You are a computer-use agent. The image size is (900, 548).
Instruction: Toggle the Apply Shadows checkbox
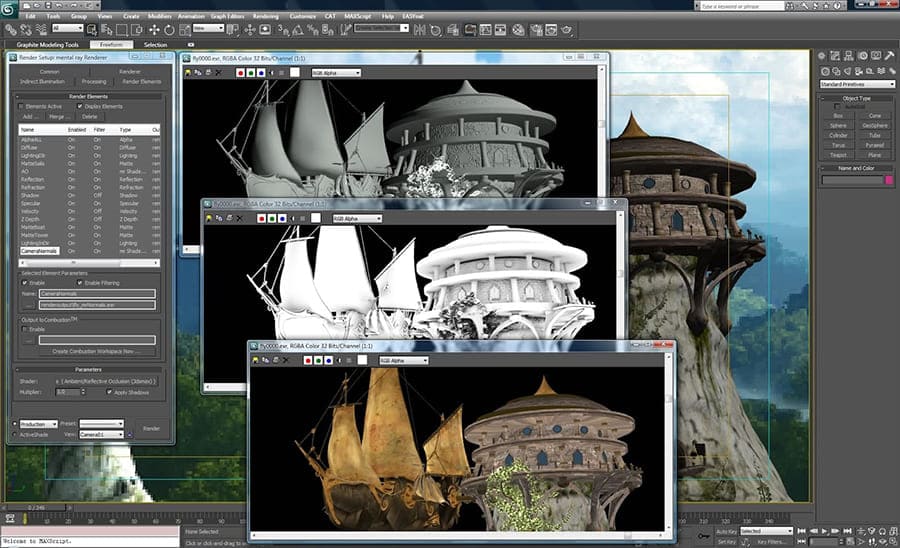click(110, 392)
